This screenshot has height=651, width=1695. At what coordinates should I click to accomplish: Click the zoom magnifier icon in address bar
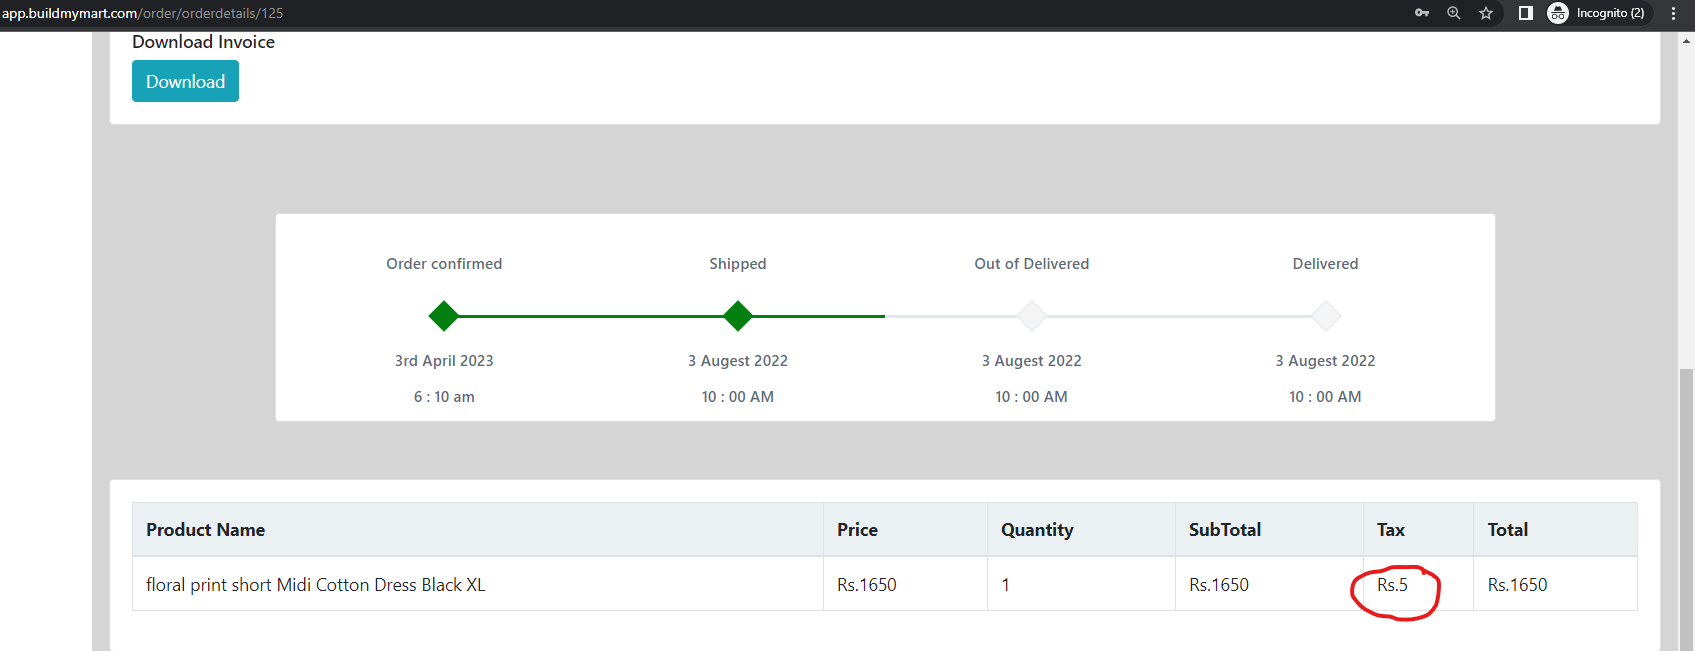click(x=1454, y=13)
